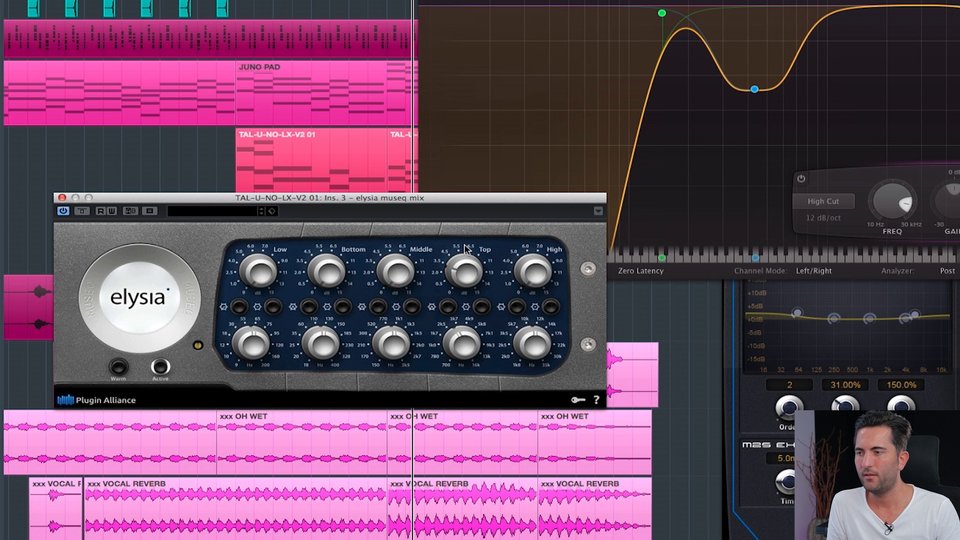This screenshot has width=960, height=540.
Task: Open license settings with the key icon
Action: (578, 400)
